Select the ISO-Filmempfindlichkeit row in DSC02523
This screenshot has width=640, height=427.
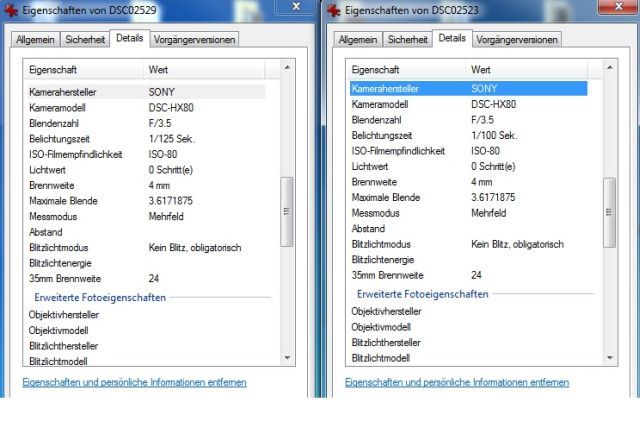click(x=469, y=151)
